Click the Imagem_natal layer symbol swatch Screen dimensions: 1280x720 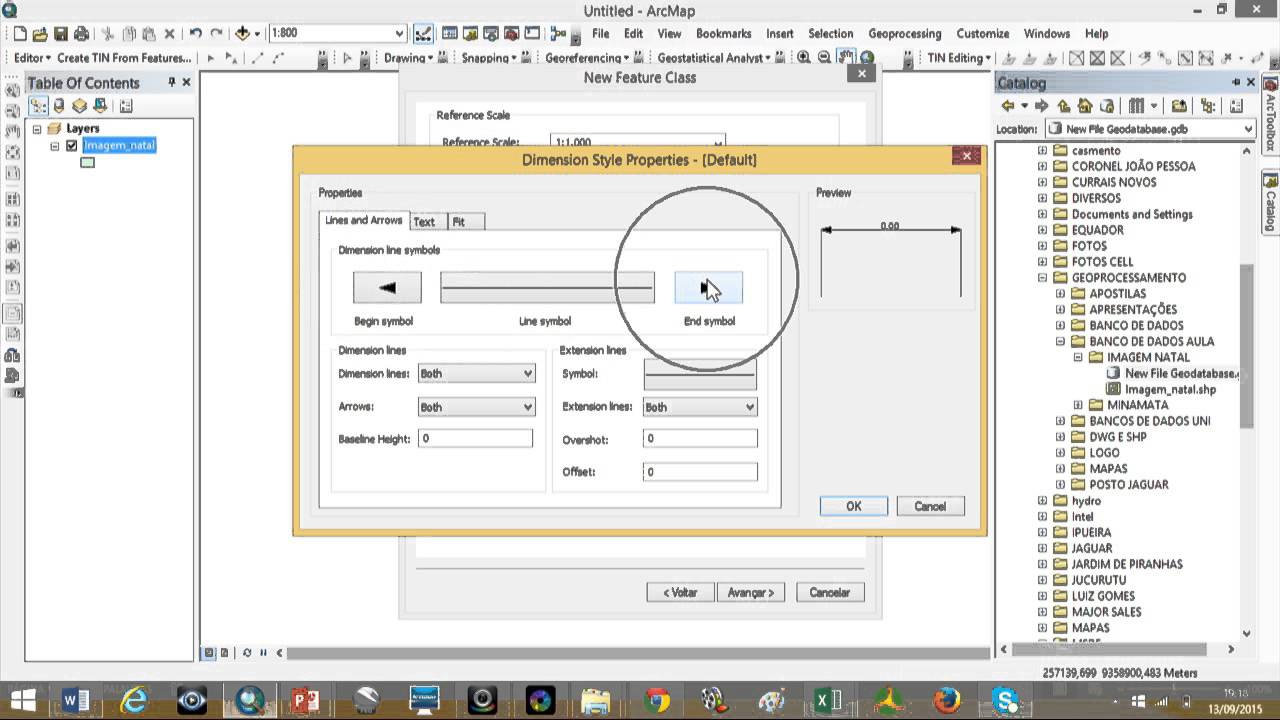[87, 162]
